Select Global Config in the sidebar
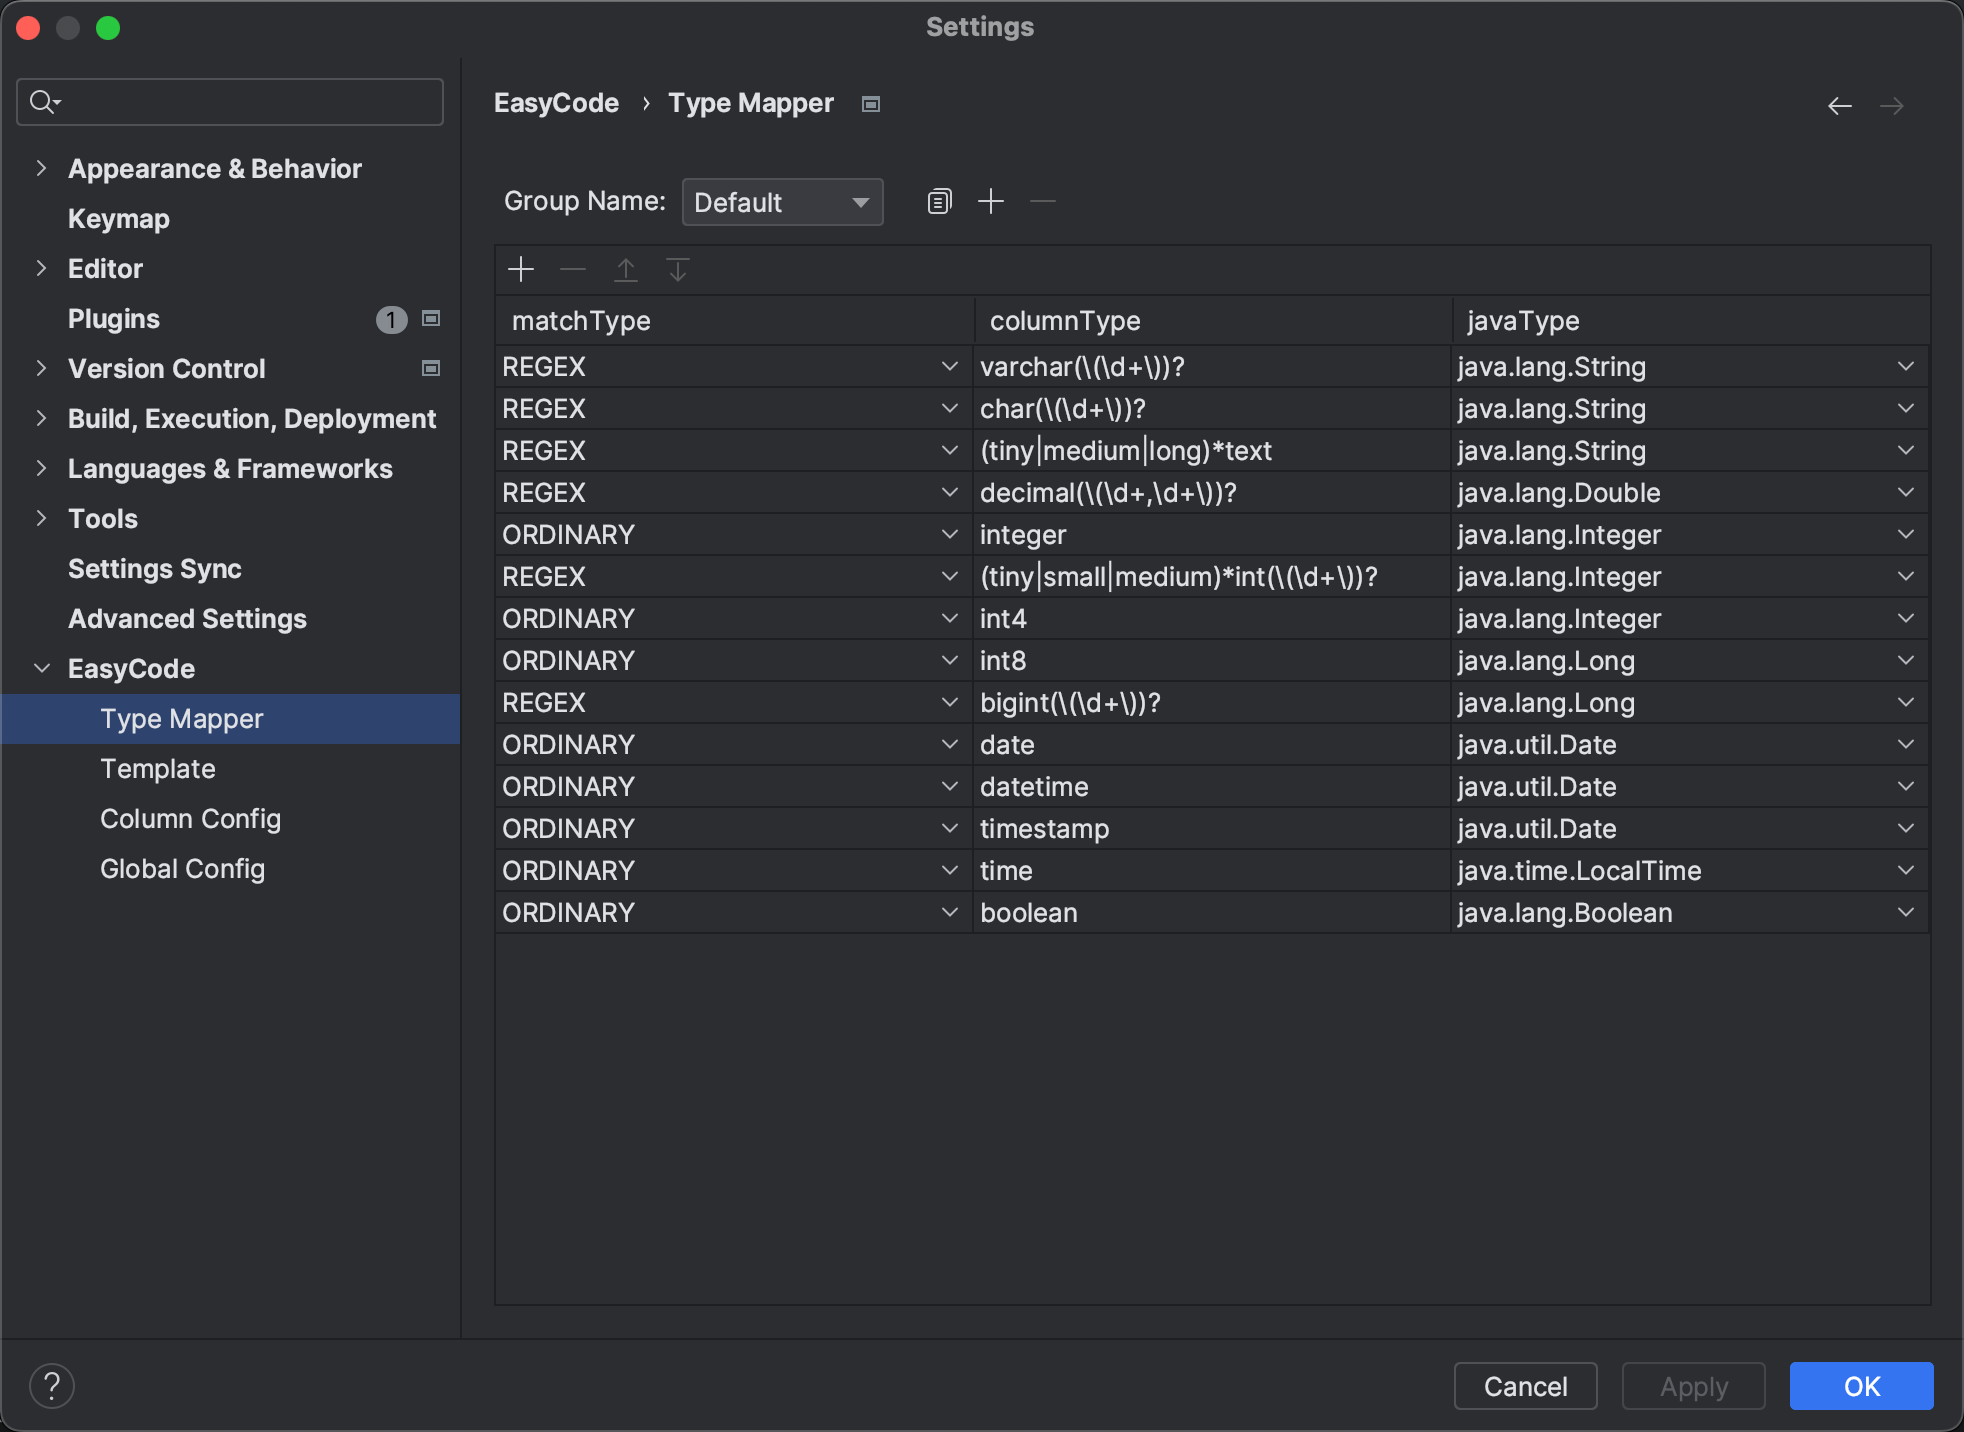This screenshot has height=1432, width=1964. 182,869
